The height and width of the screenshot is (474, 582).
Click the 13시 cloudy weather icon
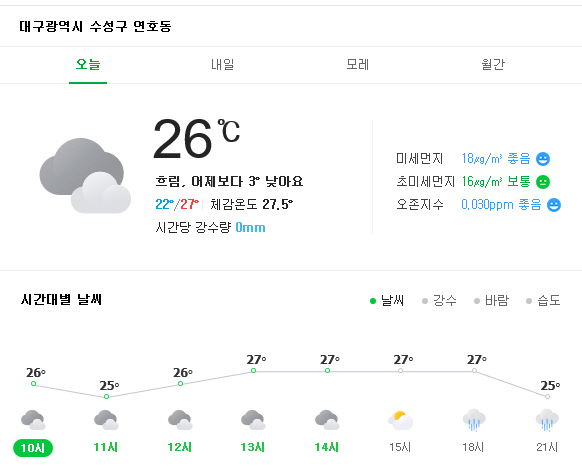253,420
